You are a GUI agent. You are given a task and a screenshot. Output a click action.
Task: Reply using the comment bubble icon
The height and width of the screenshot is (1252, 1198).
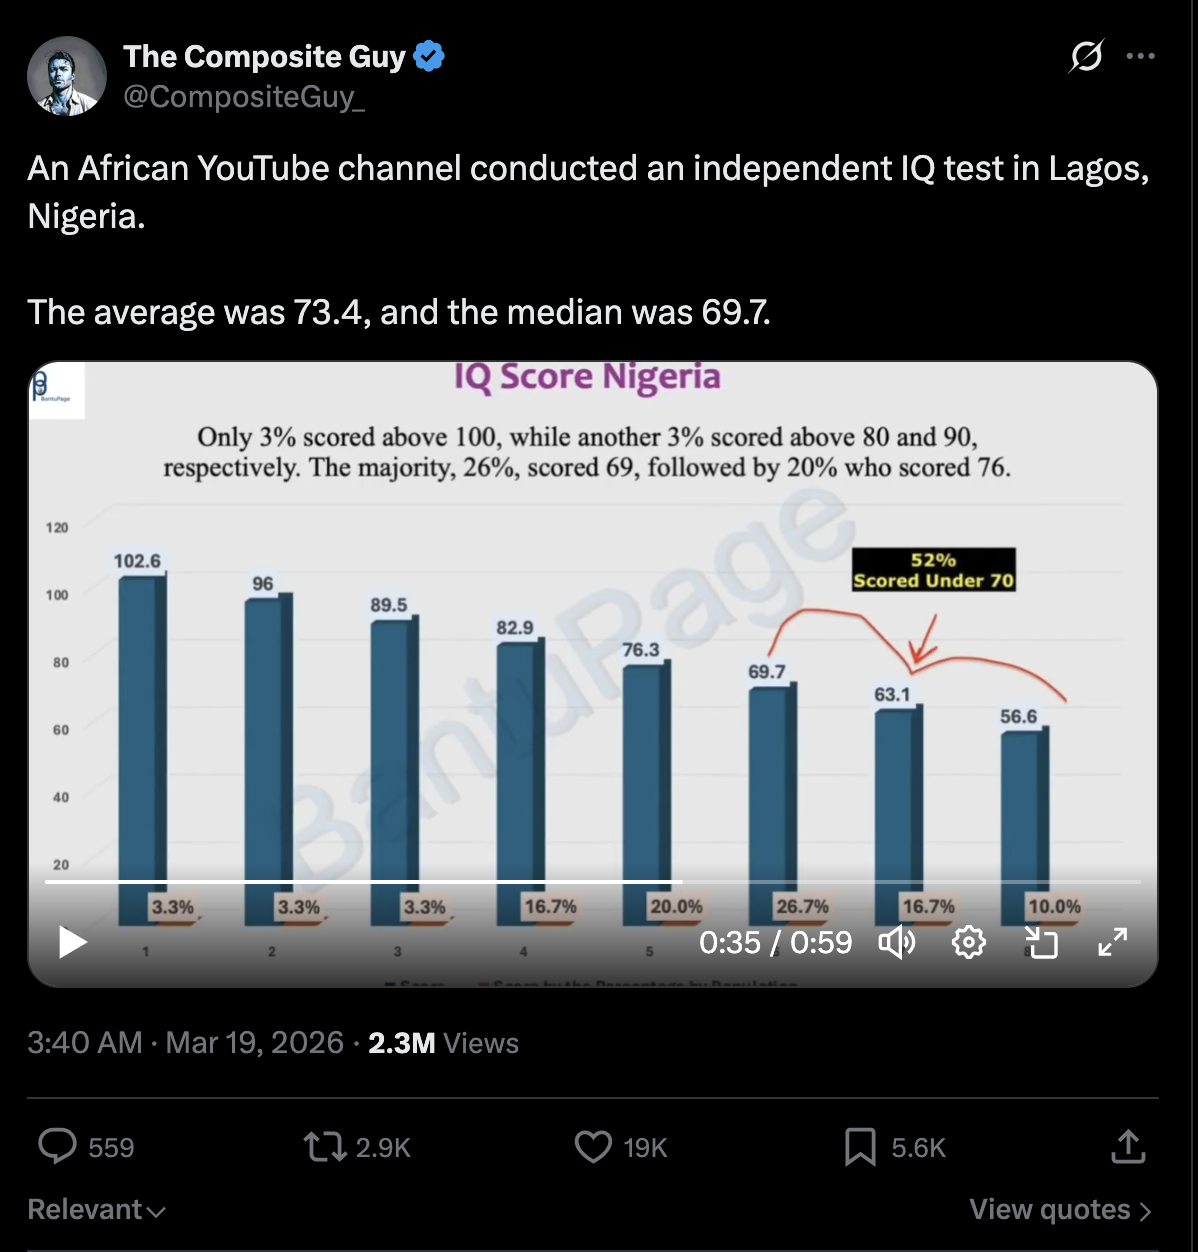57,1146
